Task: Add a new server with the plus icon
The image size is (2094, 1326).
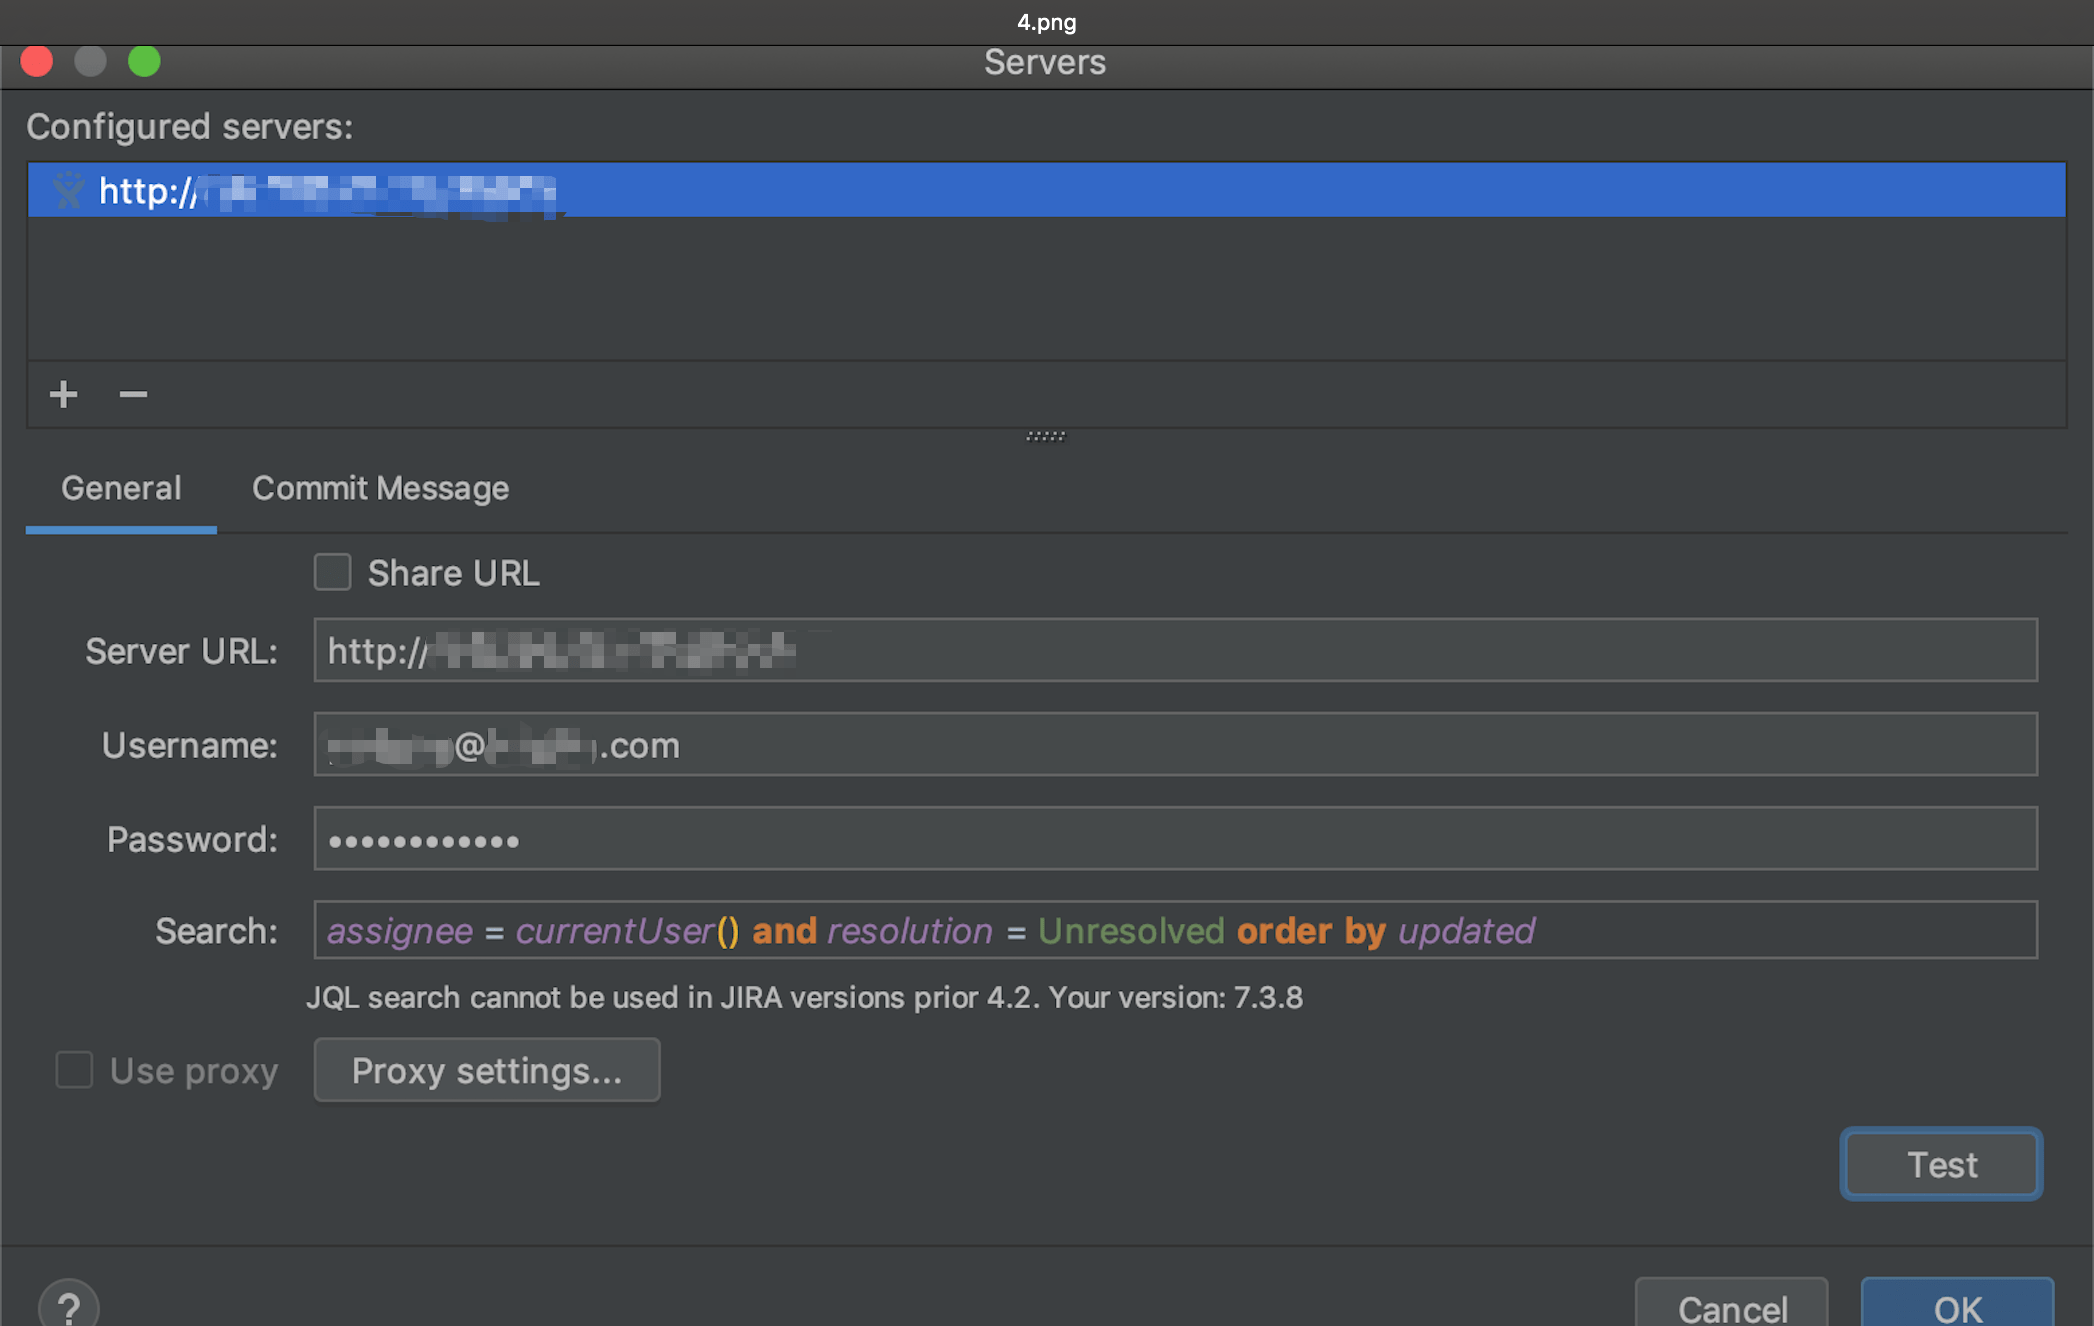Action: [63, 394]
